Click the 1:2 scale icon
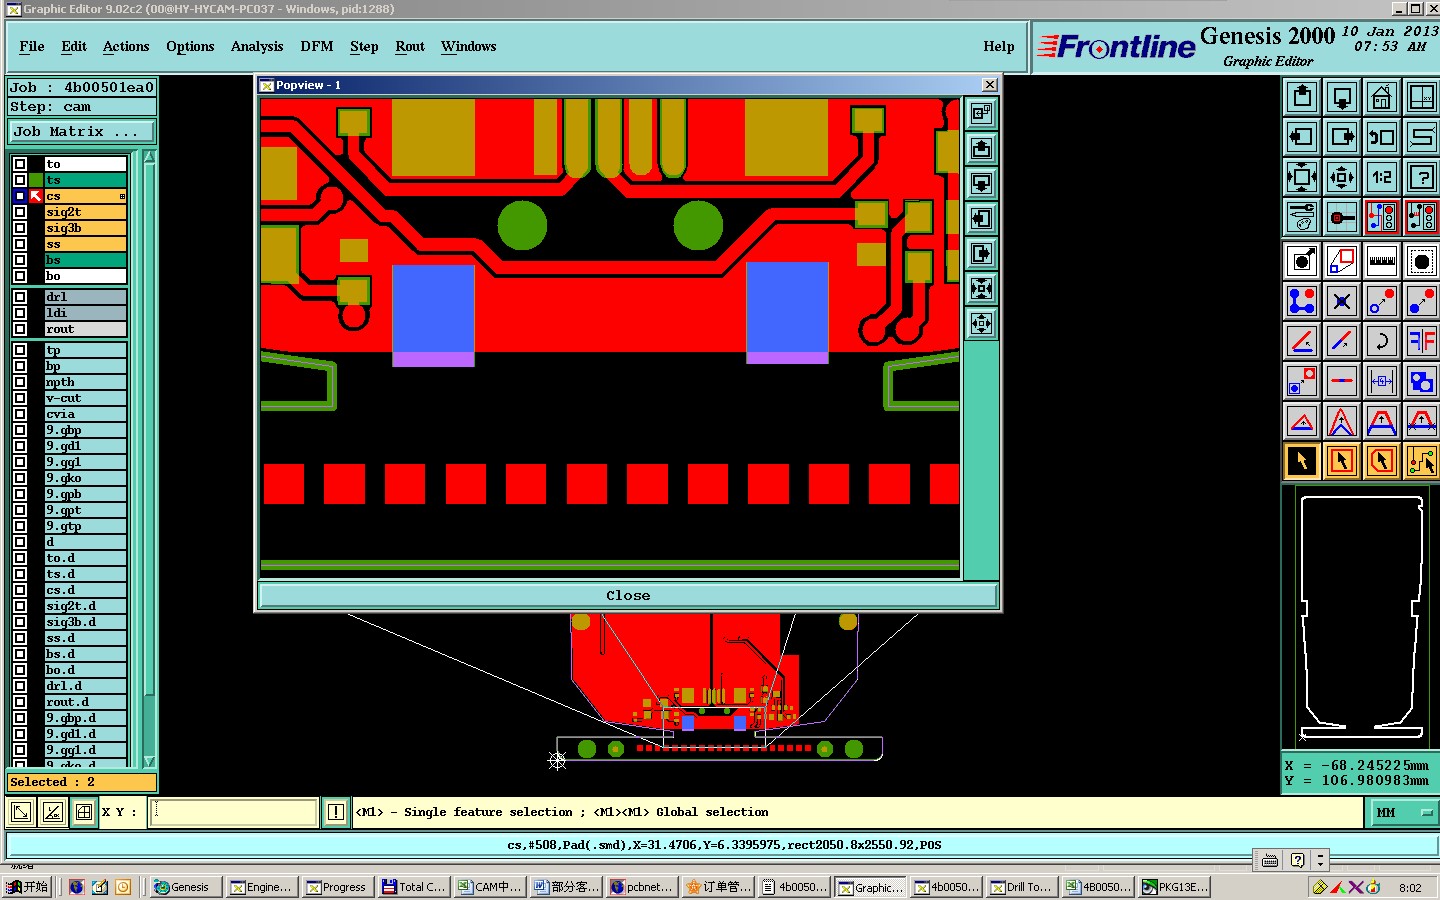The height and width of the screenshot is (900, 1440). click(x=1382, y=177)
